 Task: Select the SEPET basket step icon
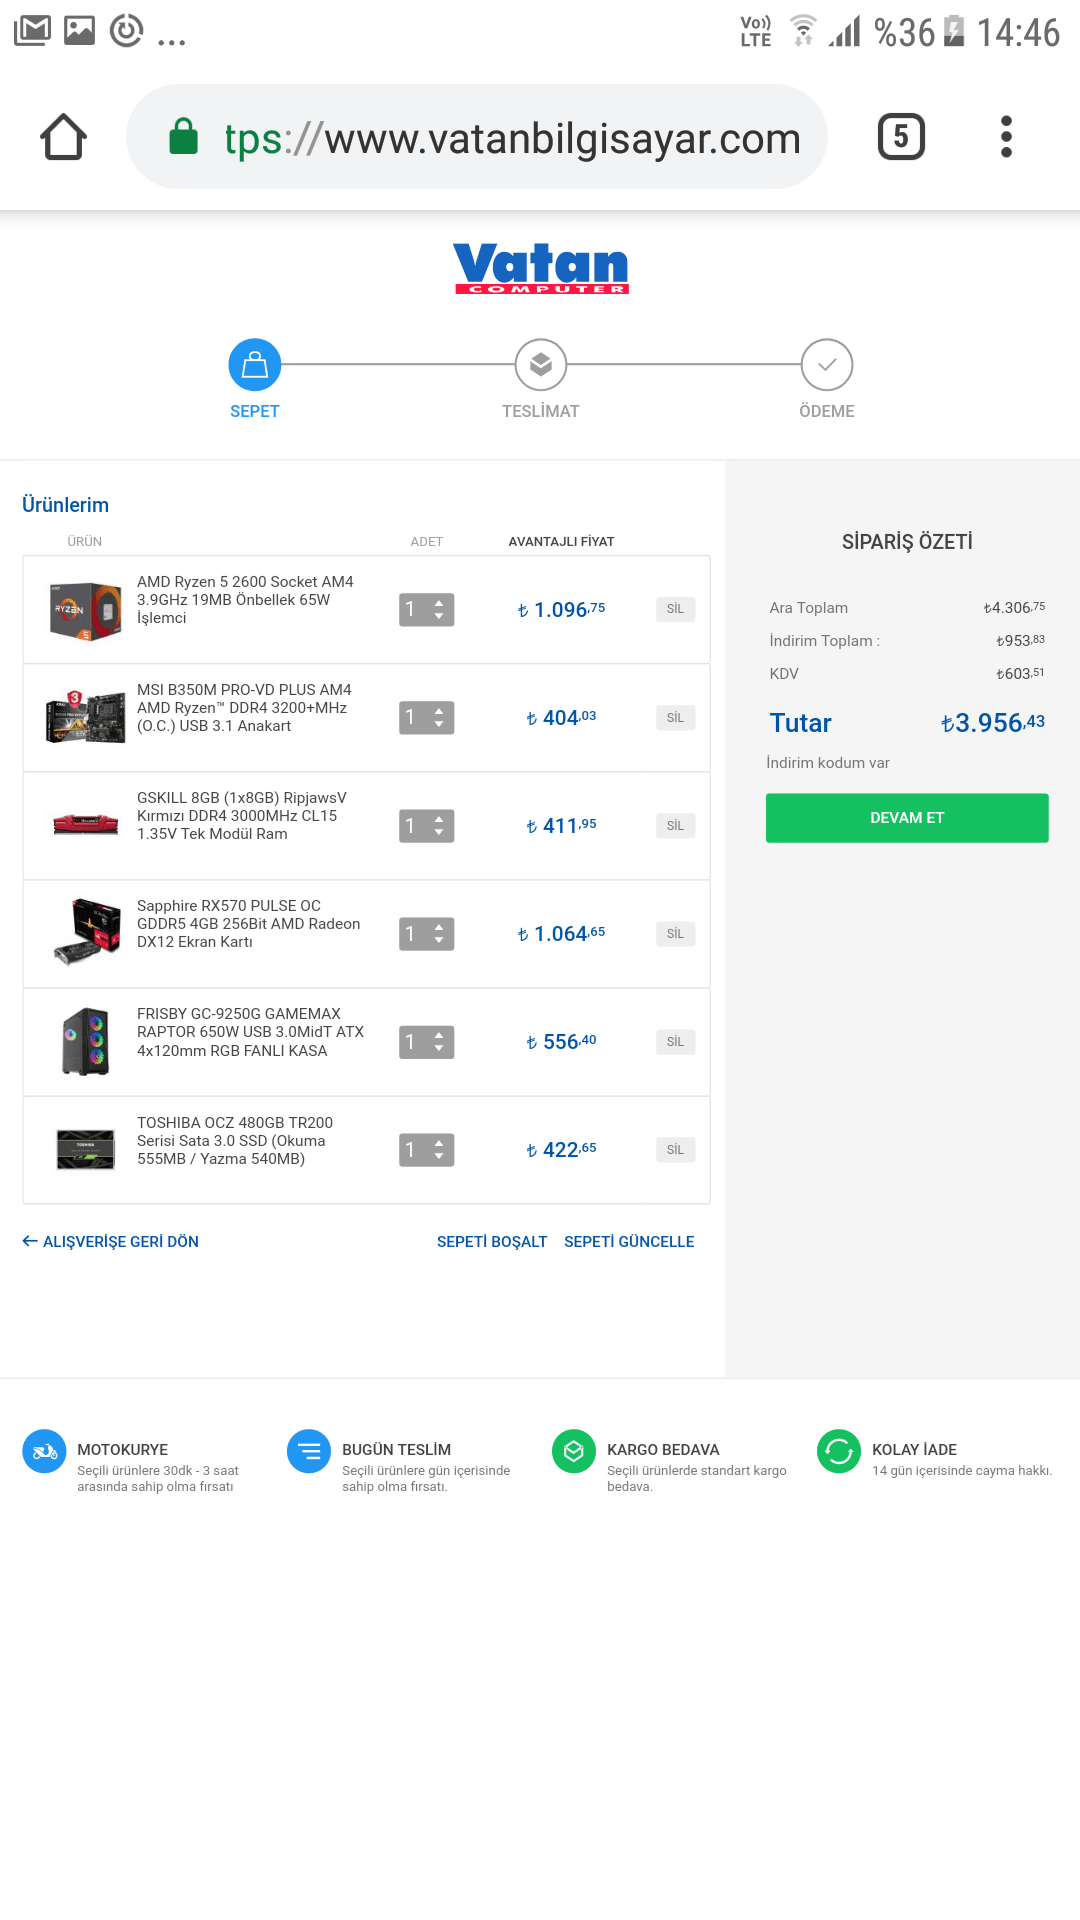pyautogui.click(x=255, y=365)
